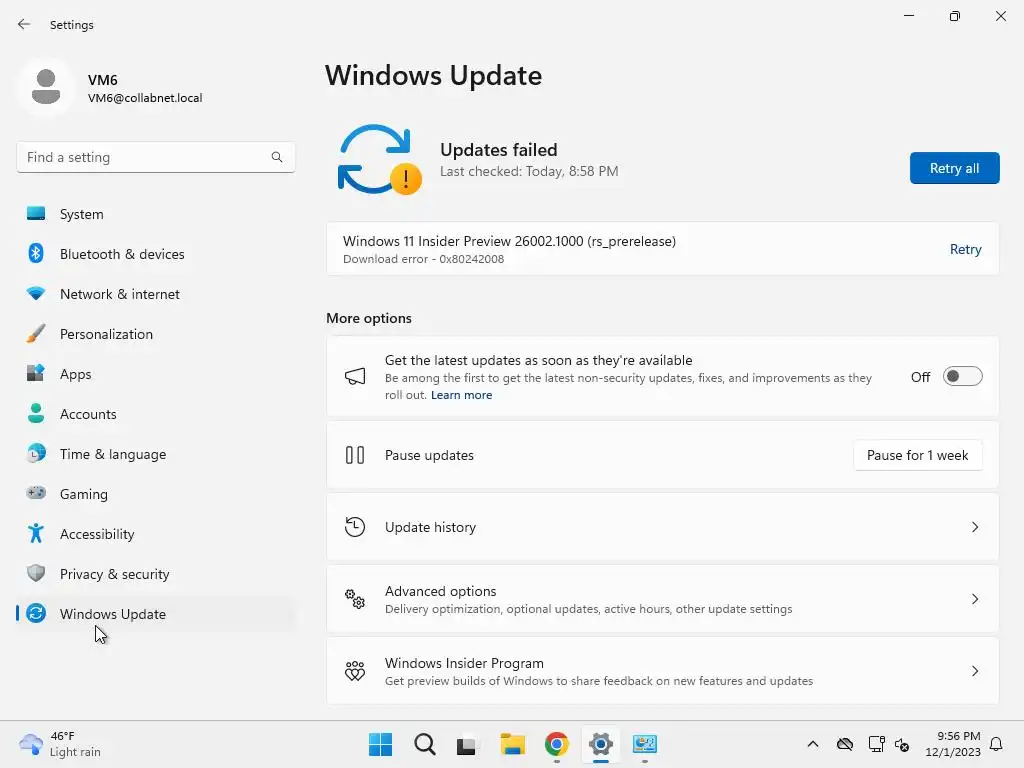The width and height of the screenshot is (1024, 768).
Task: Open the Windows Start button on taskbar
Action: coord(381,744)
